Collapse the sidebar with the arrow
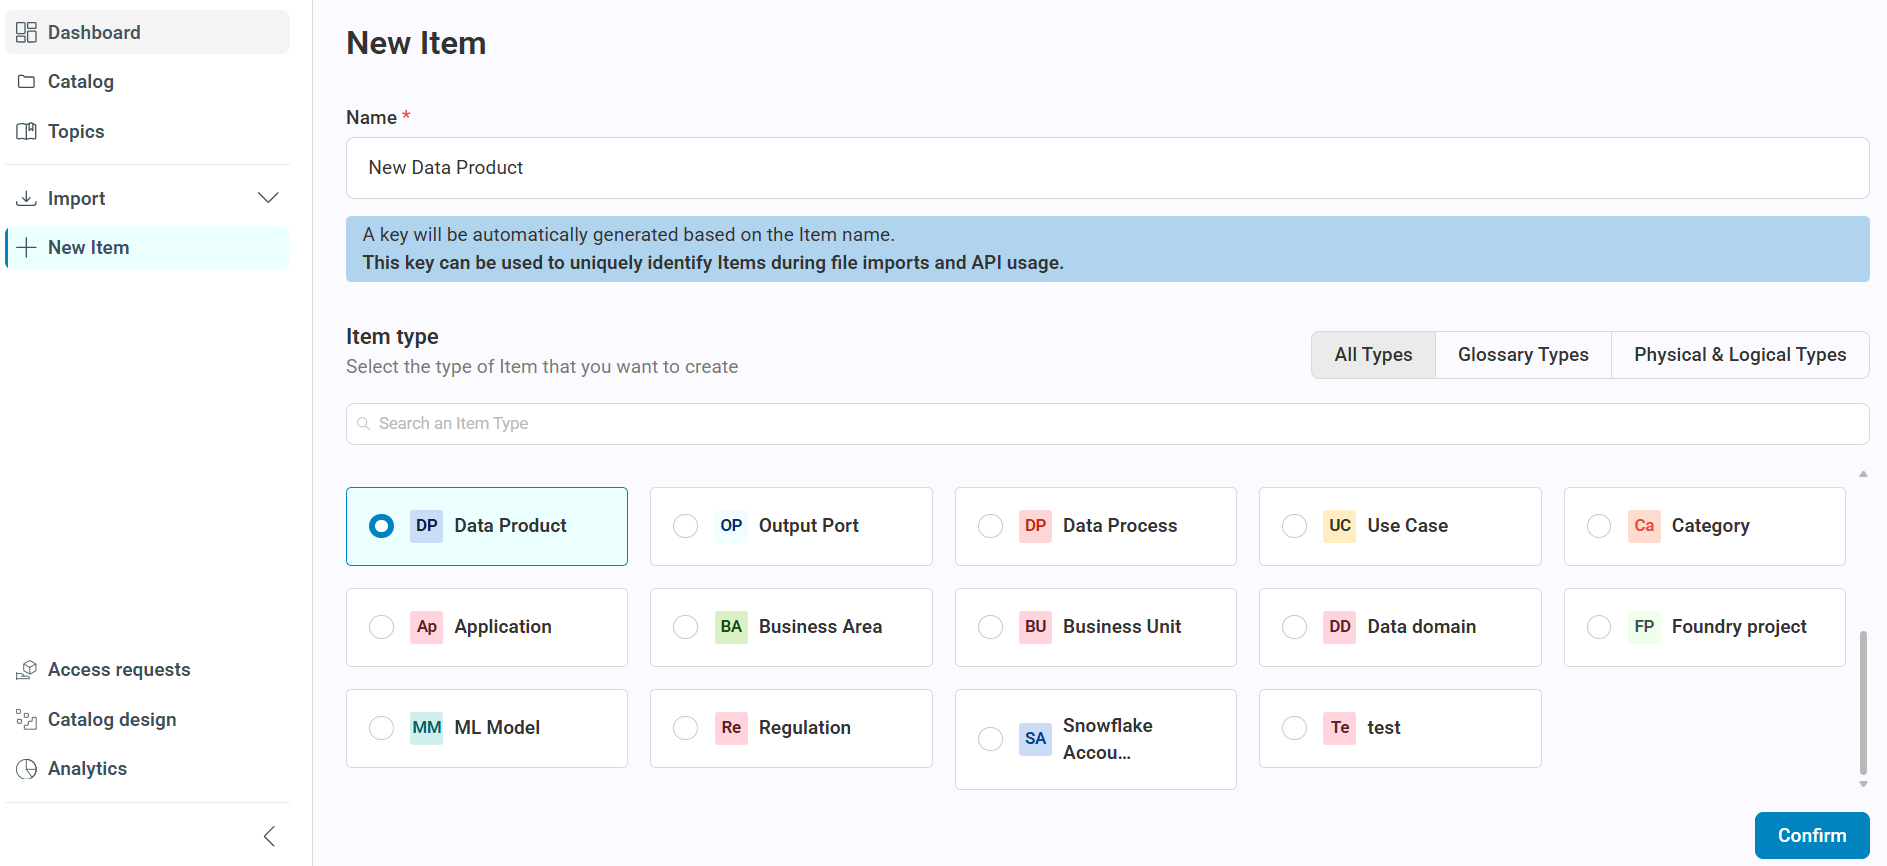This screenshot has height=866, width=1887. point(269,836)
